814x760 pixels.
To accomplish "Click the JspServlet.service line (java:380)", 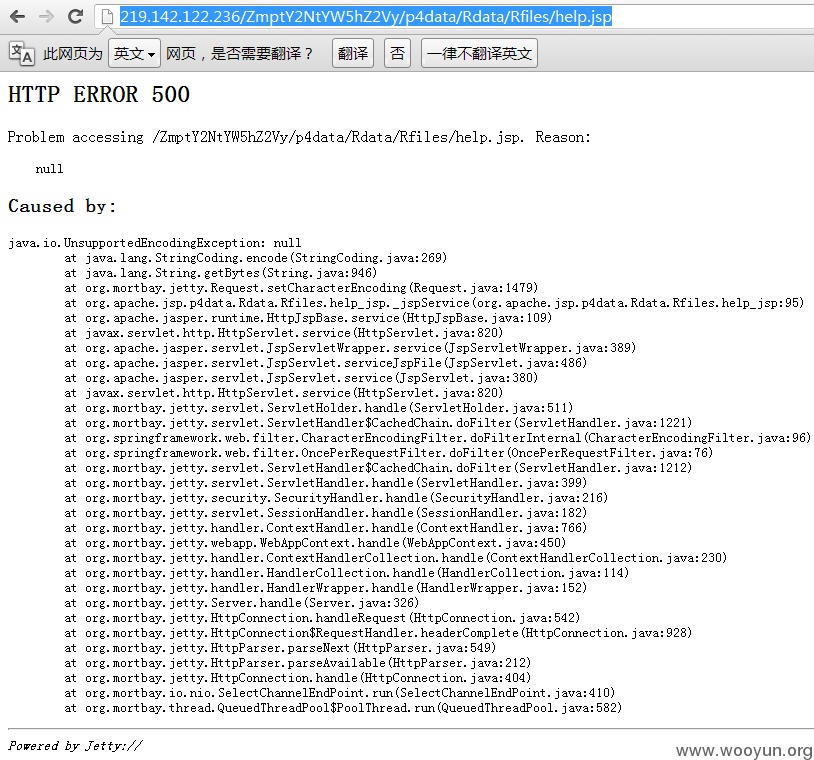I will [x=301, y=378].
